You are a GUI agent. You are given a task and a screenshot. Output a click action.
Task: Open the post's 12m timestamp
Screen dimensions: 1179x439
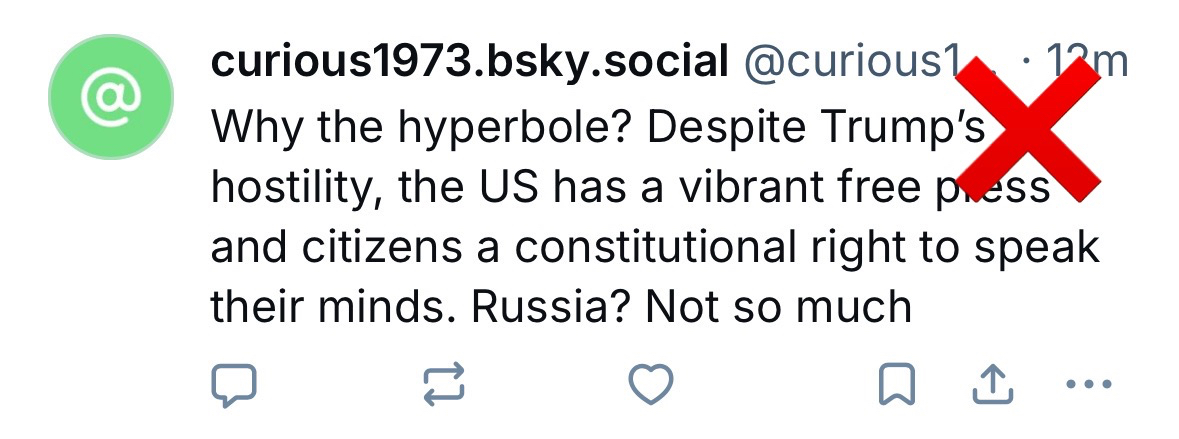tap(1088, 64)
